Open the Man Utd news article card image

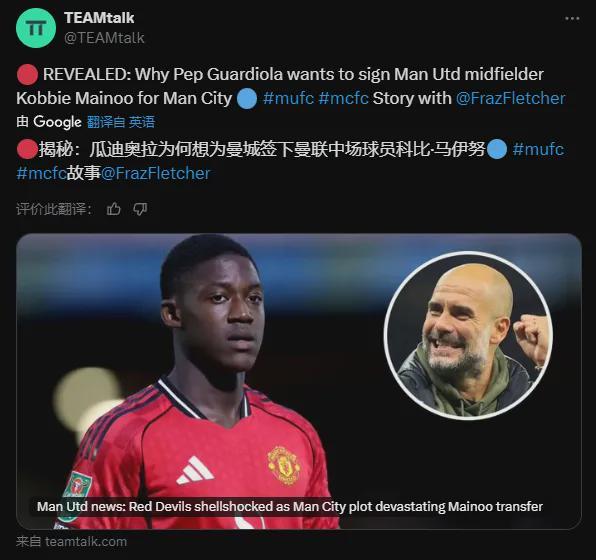299,381
